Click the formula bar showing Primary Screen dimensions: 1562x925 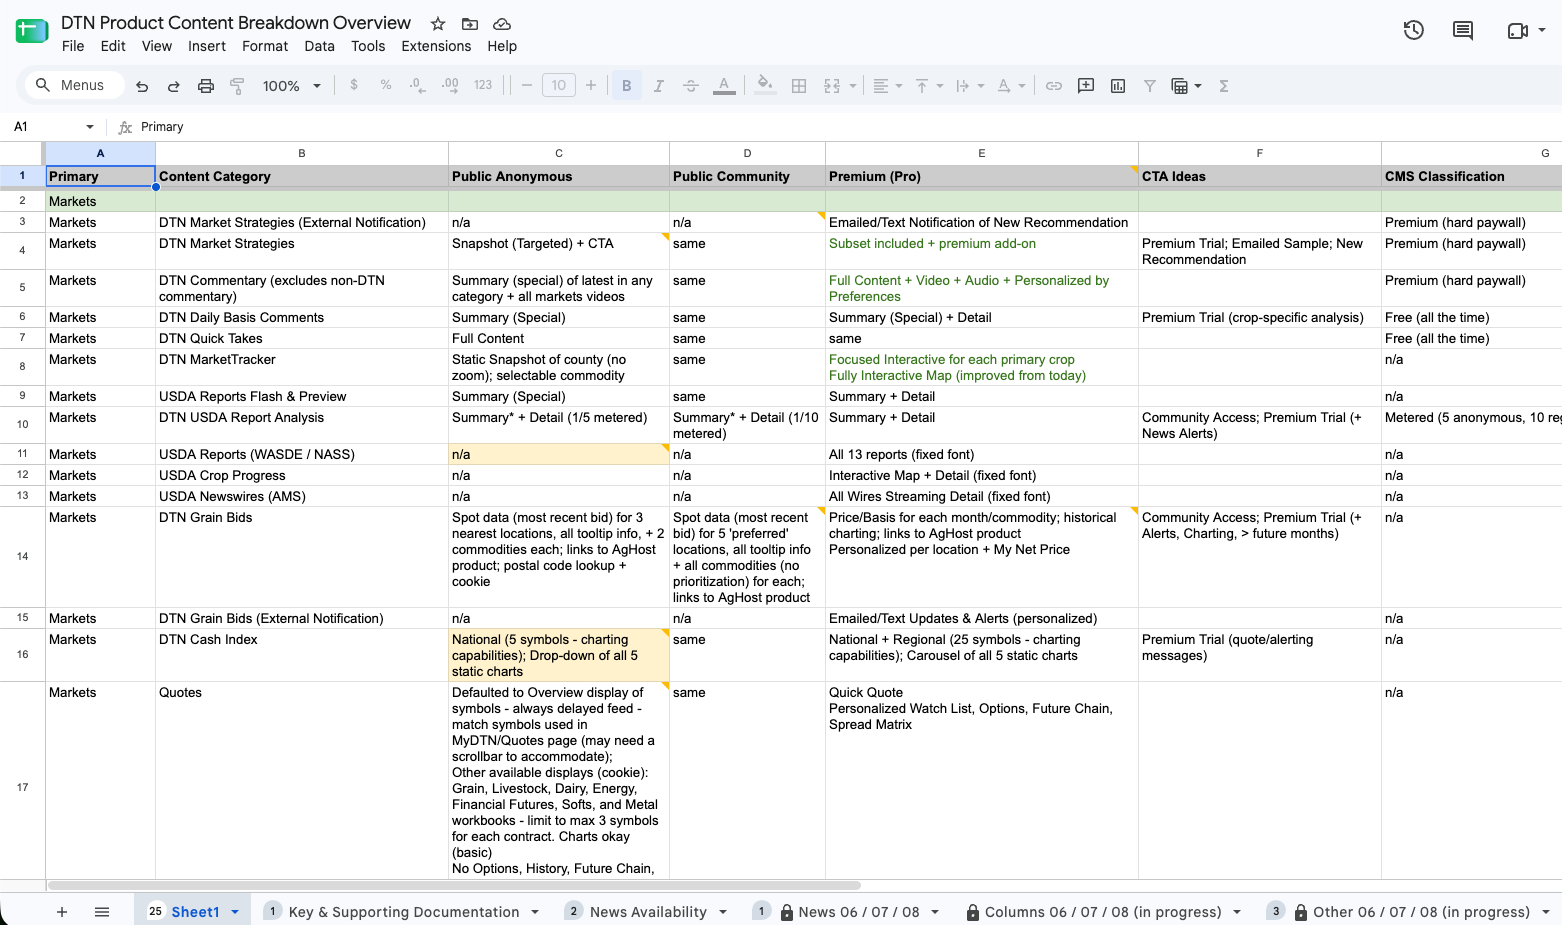(x=848, y=127)
